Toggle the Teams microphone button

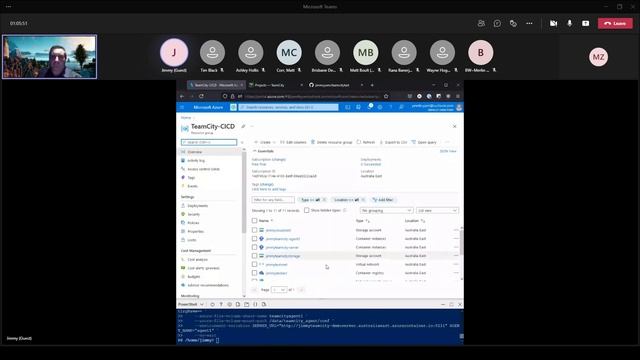click(x=569, y=23)
